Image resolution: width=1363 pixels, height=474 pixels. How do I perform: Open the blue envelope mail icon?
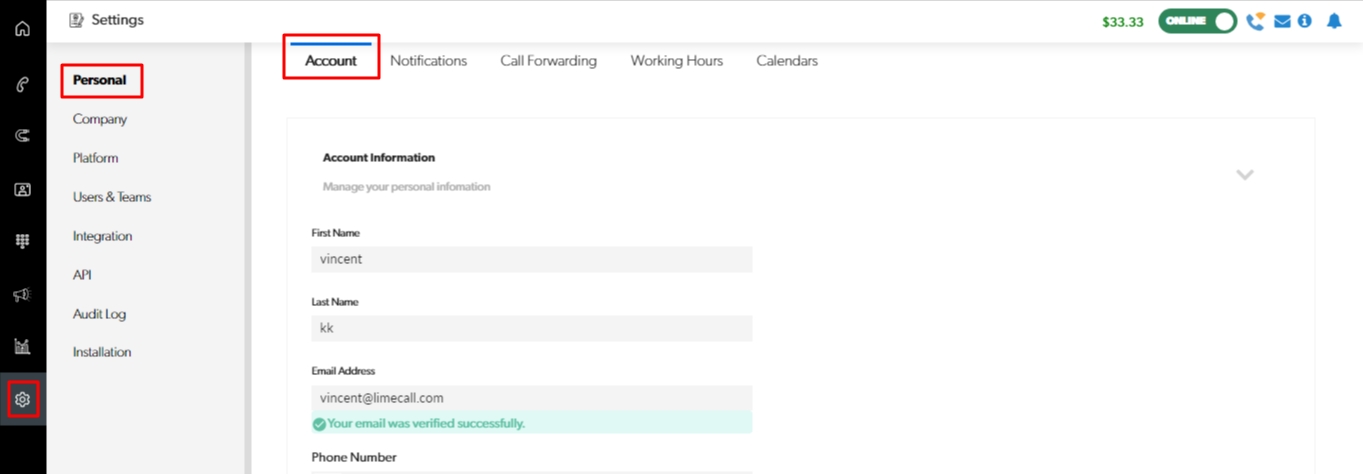[x=1282, y=21]
